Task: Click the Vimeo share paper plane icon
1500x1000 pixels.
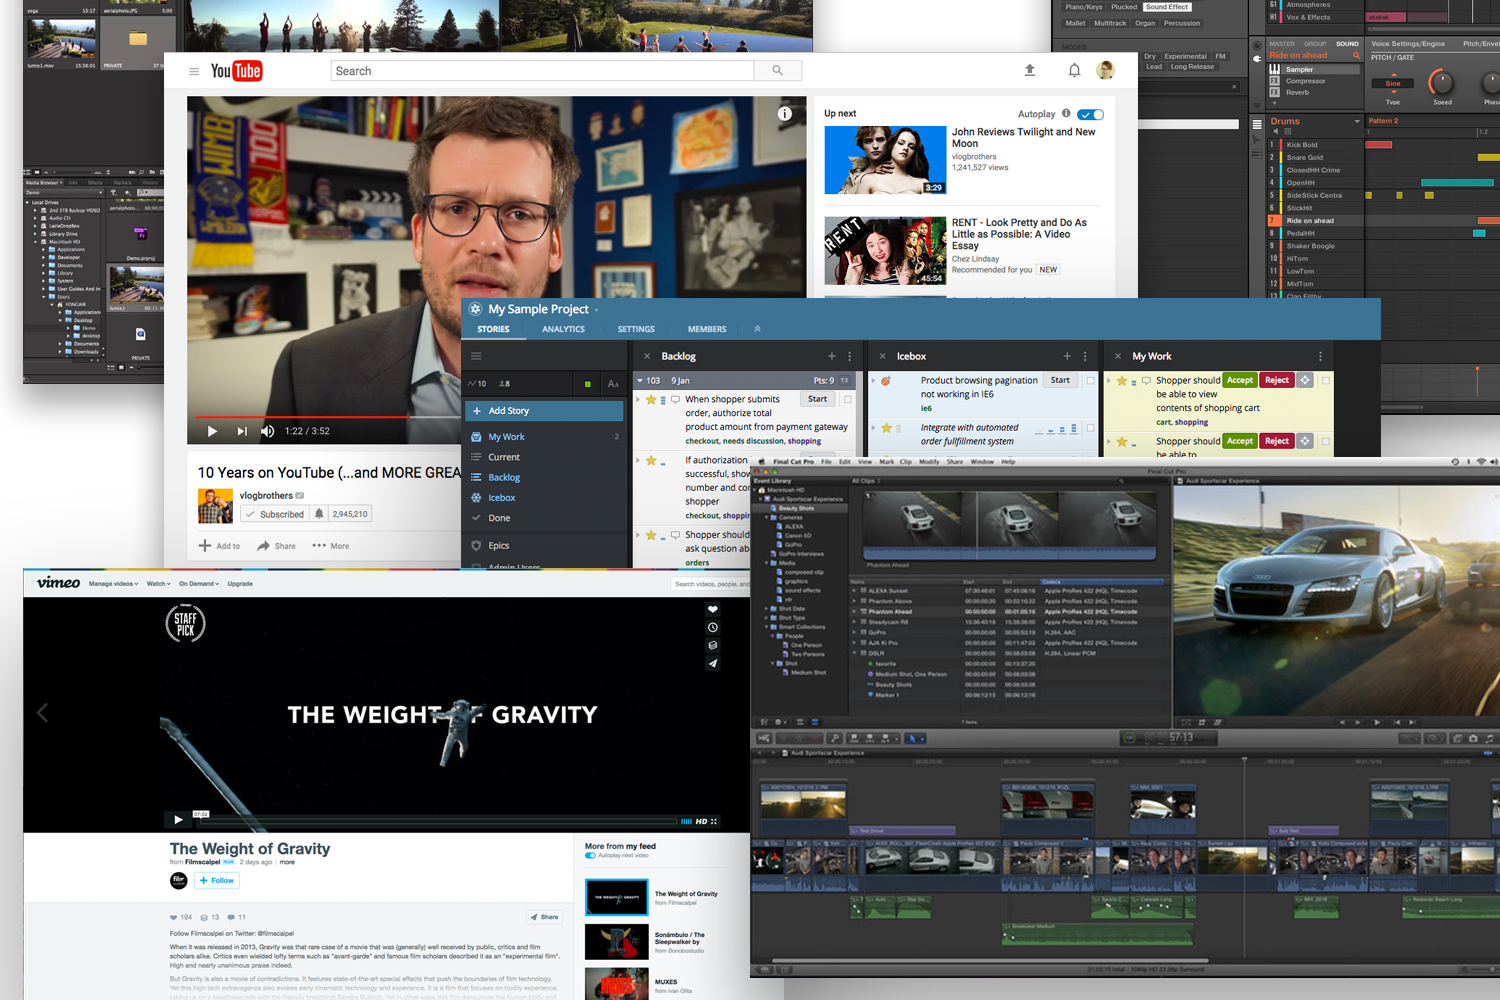Action: [x=713, y=663]
